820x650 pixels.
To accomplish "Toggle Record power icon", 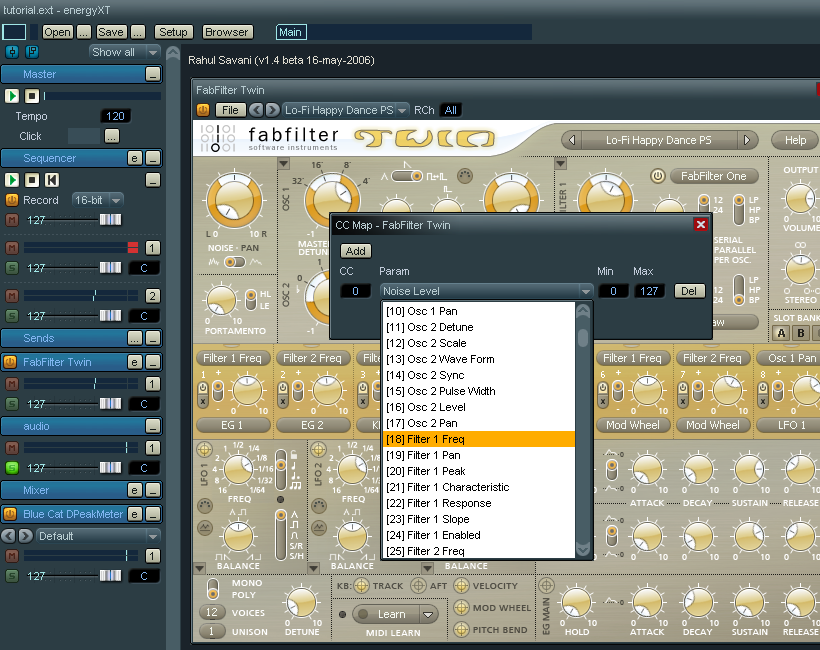I will point(12,200).
